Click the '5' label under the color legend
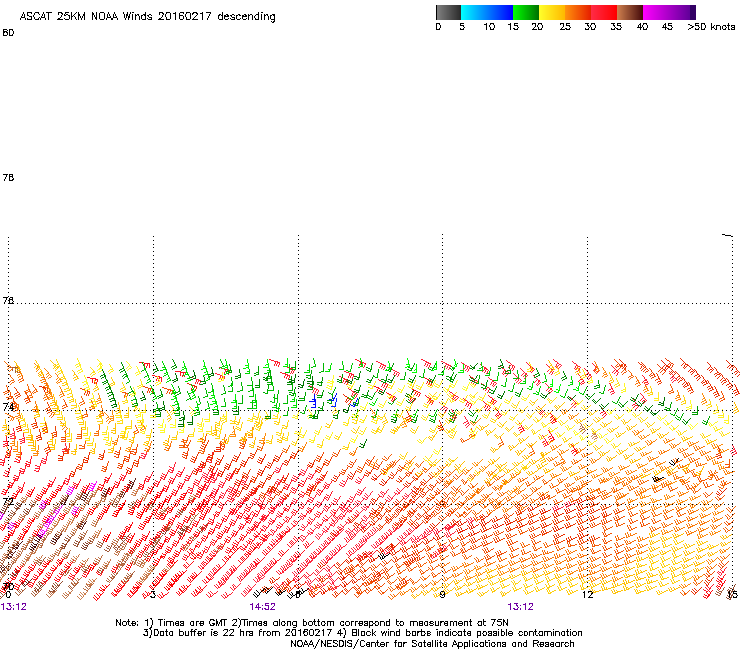 click(x=462, y=27)
